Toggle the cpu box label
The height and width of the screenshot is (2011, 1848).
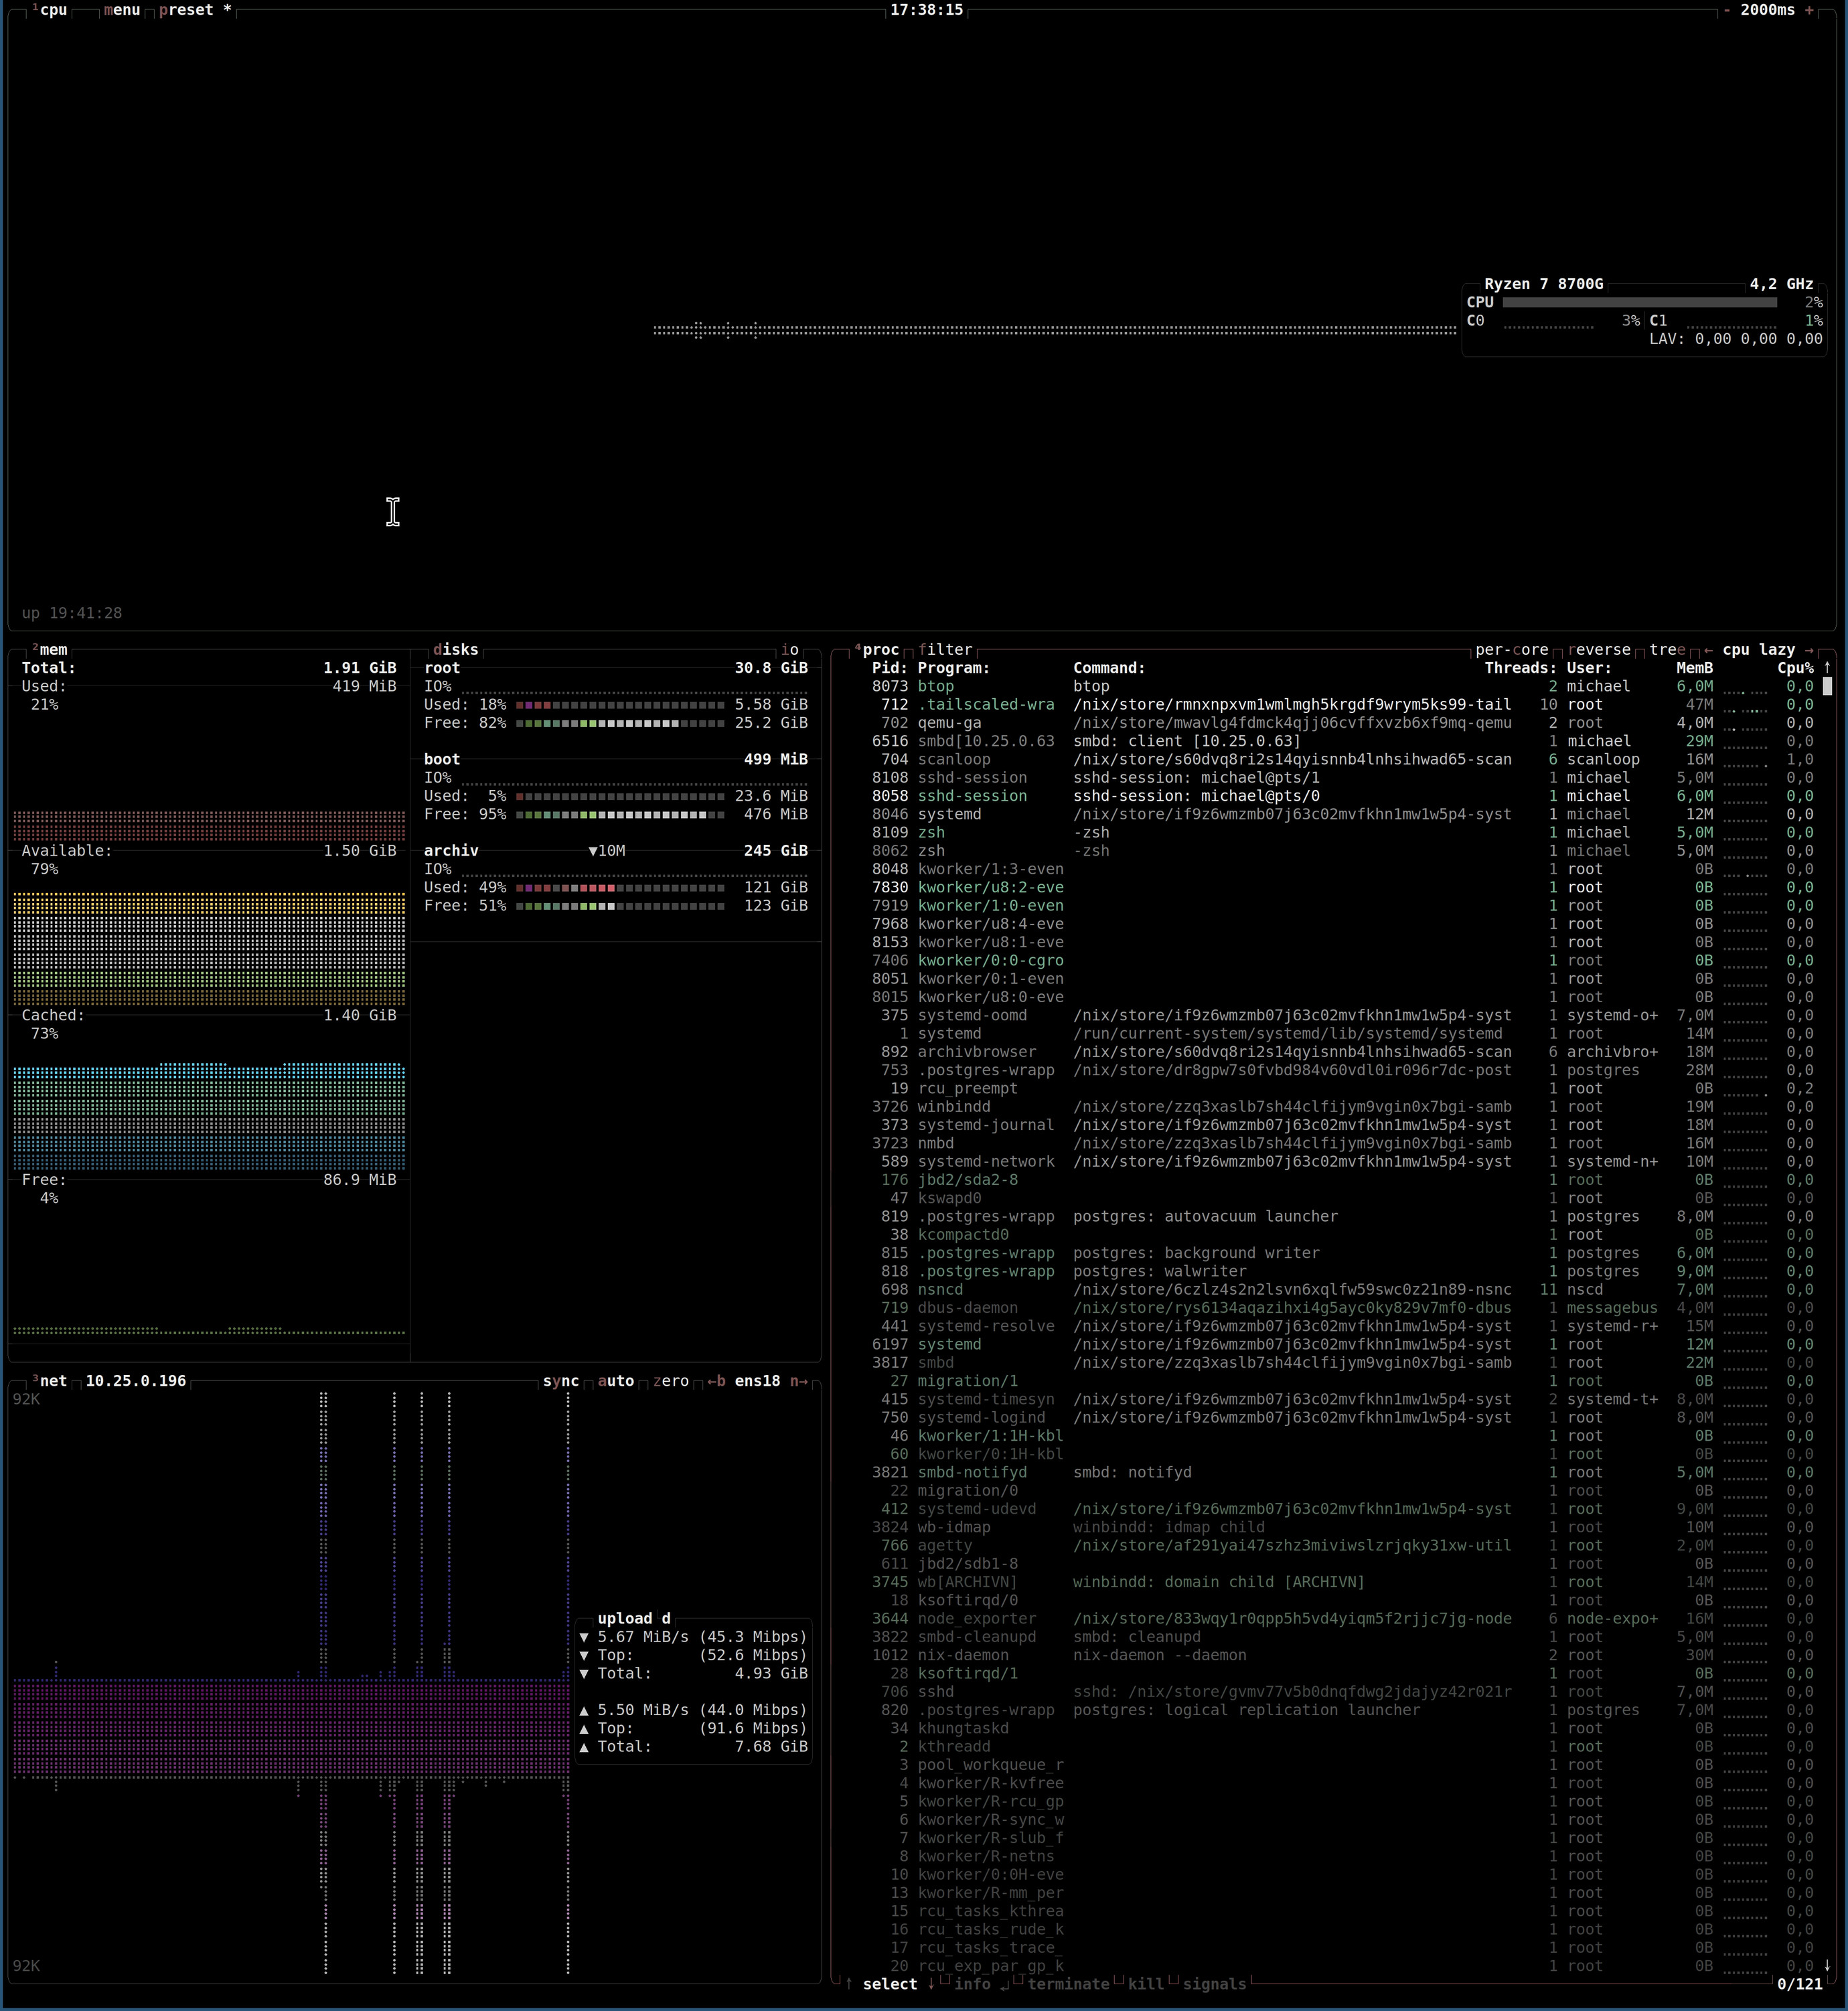coord(50,10)
